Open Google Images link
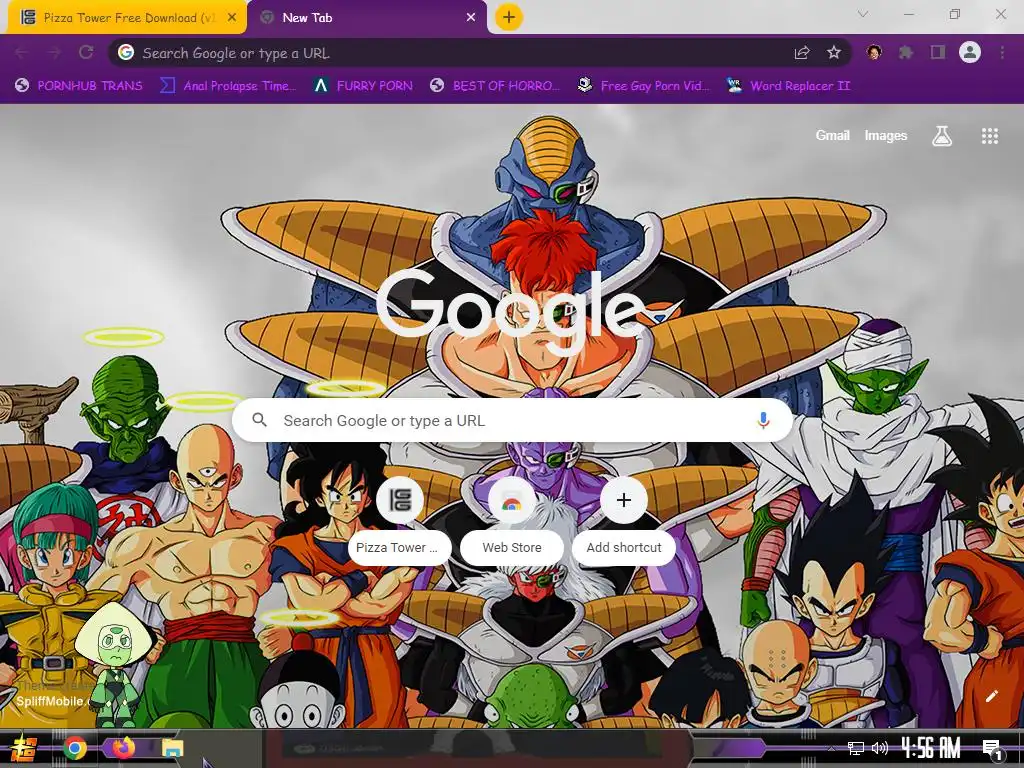The height and width of the screenshot is (768, 1024). (886, 135)
